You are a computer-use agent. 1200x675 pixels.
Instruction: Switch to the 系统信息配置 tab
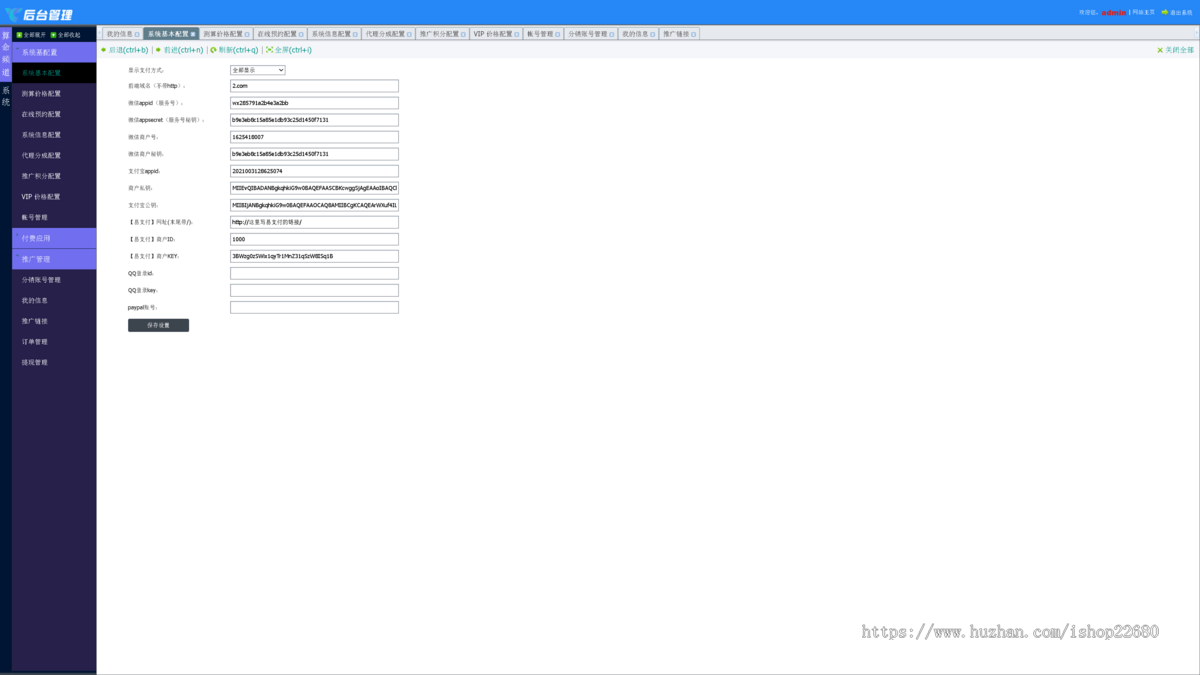333,34
